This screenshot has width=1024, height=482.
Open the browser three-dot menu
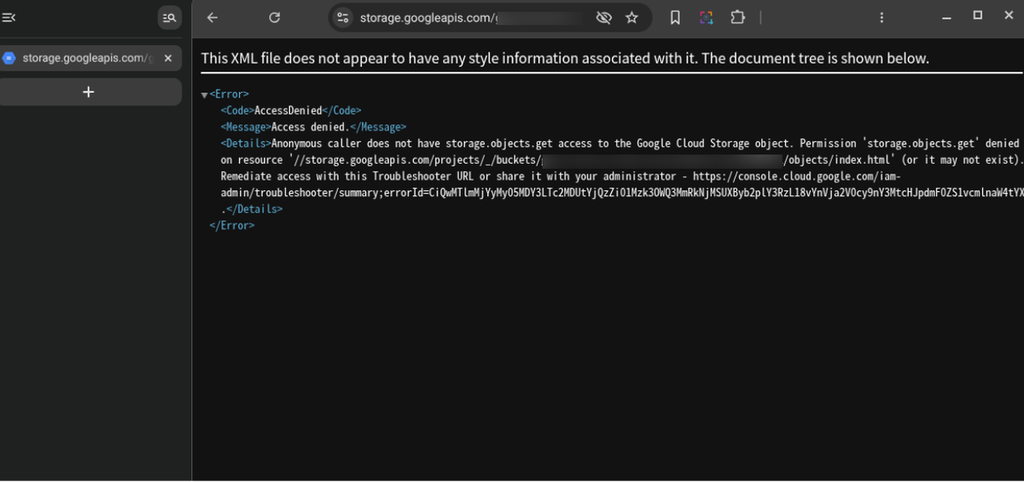click(x=881, y=18)
